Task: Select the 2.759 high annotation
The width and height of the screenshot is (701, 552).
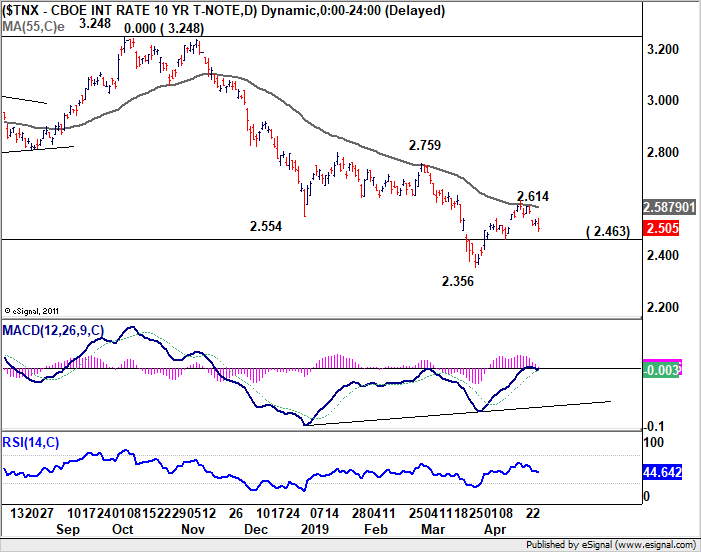Action: click(x=425, y=145)
